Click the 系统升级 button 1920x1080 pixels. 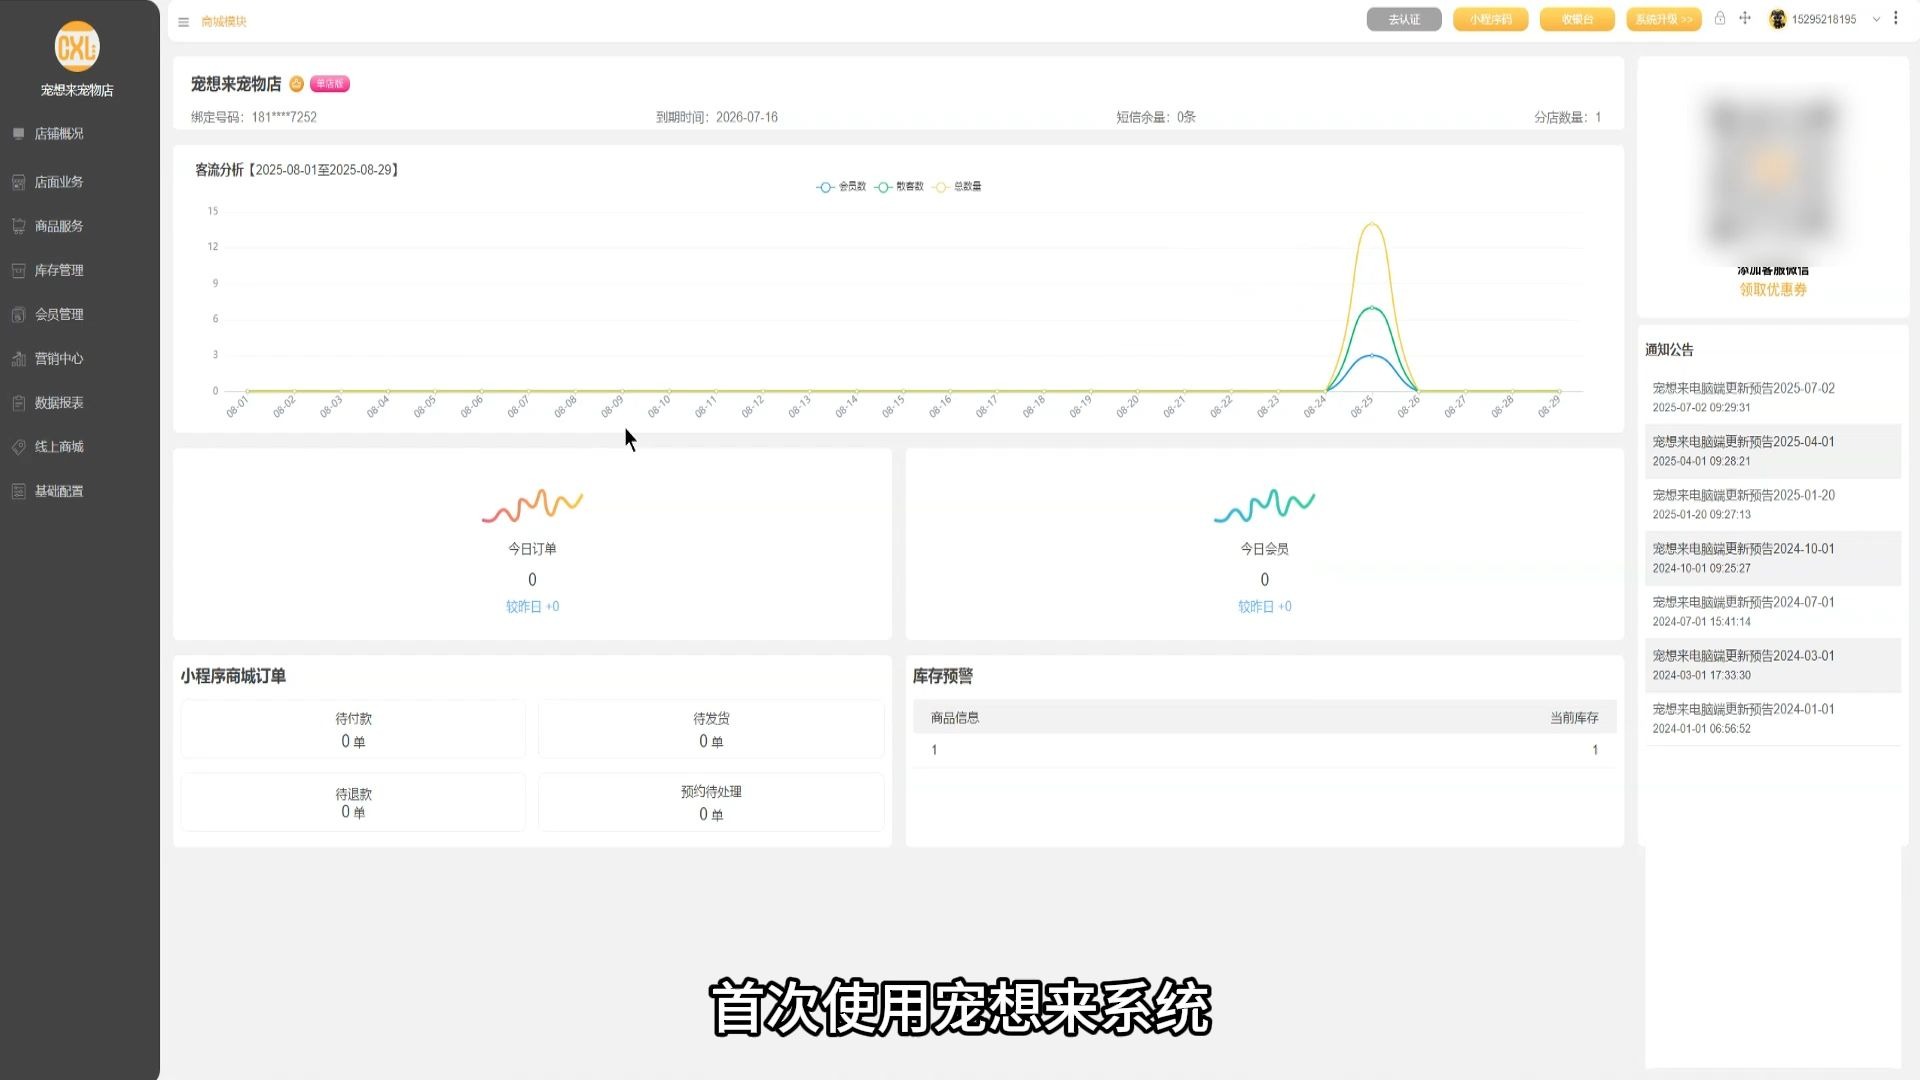[1664, 19]
